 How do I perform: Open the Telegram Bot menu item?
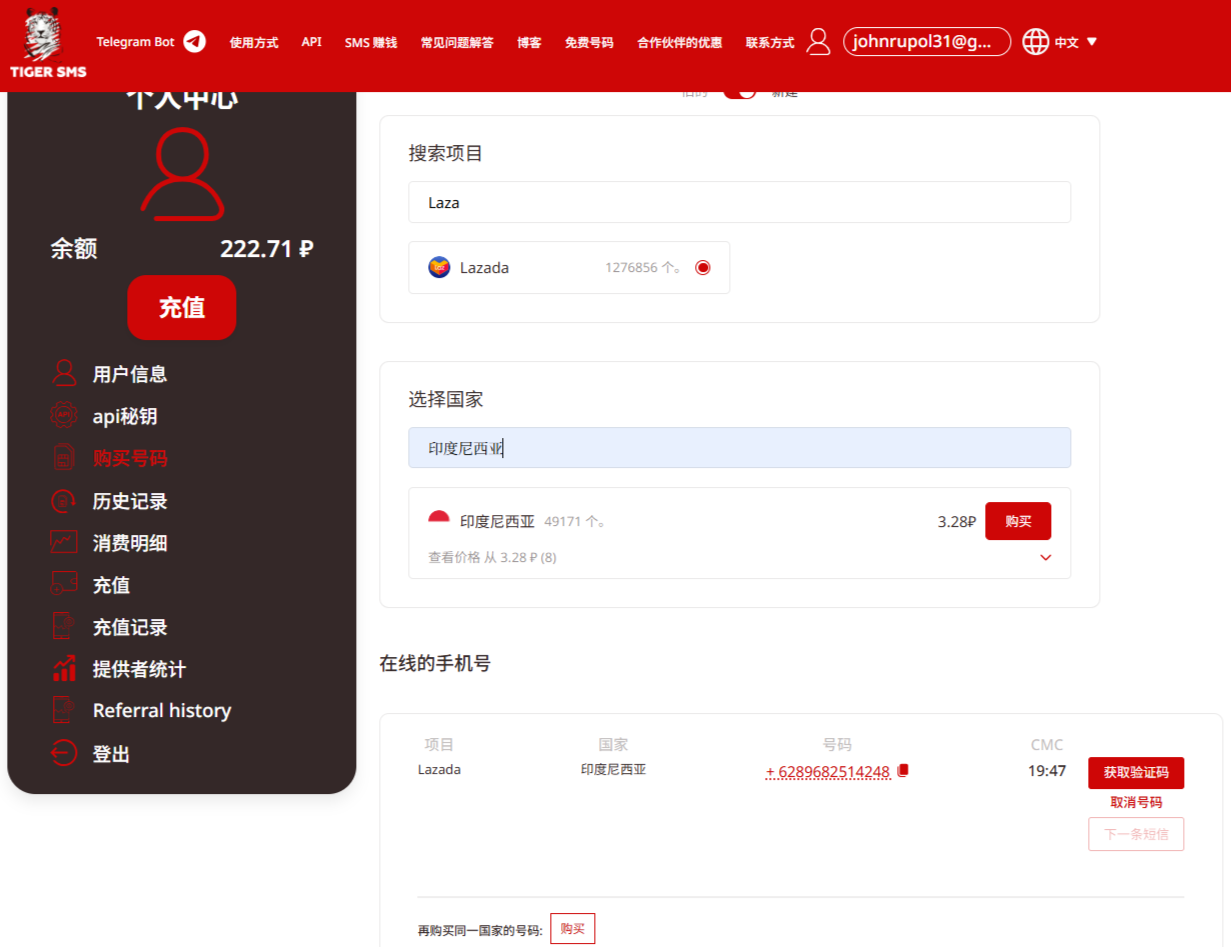point(135,42)
